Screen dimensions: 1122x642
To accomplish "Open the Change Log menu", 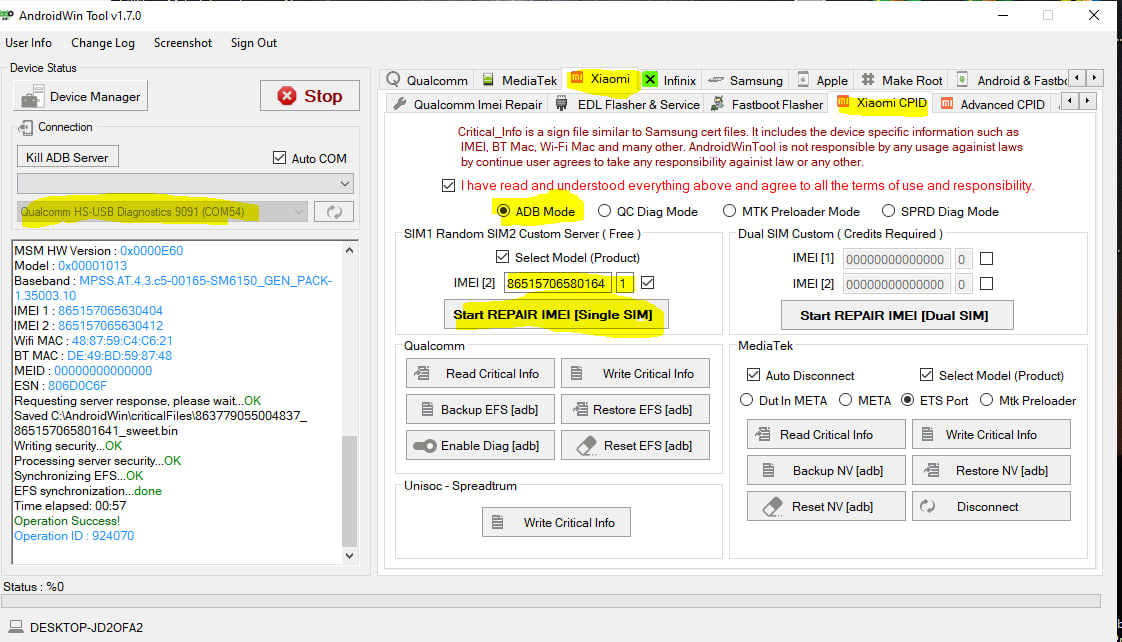I will (103, 43).
